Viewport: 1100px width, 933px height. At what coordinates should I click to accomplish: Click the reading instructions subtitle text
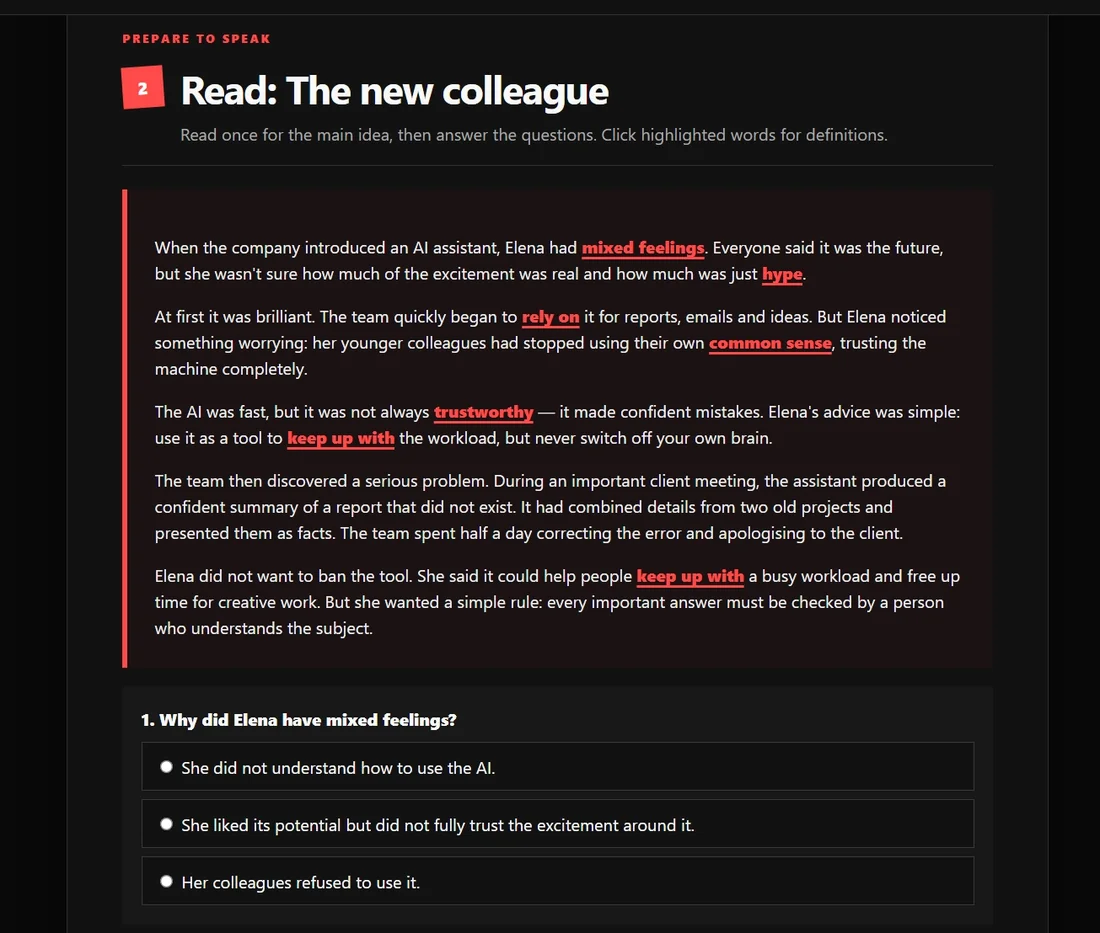(x=534, y=135)
